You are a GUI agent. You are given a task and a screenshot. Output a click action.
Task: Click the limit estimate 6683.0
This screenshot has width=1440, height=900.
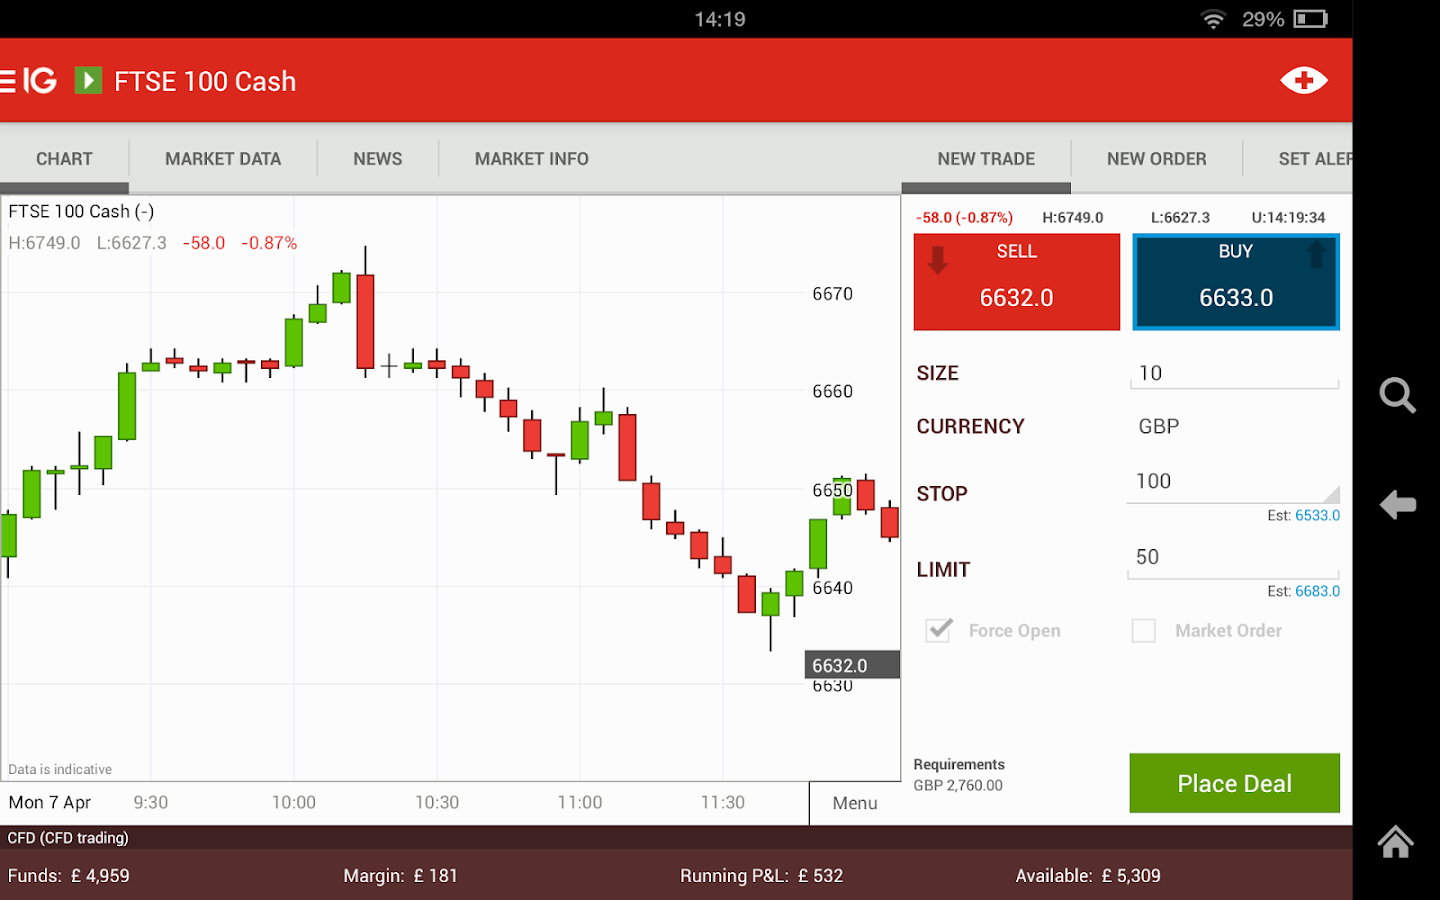click(1317, 591)
